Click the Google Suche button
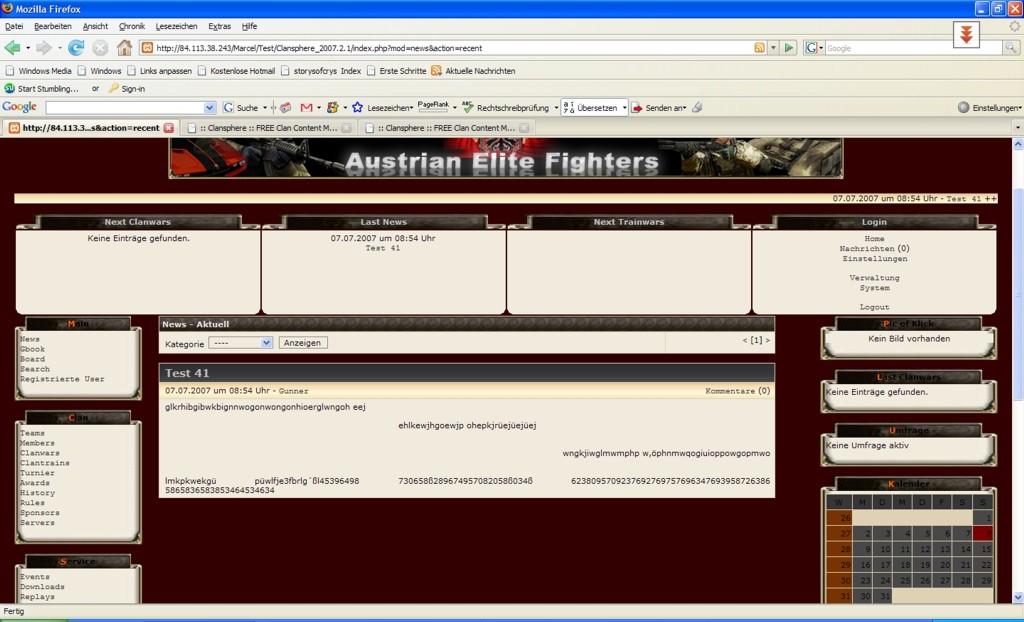1024x622 pixels. pyautogui.click(x=240, y=108)
